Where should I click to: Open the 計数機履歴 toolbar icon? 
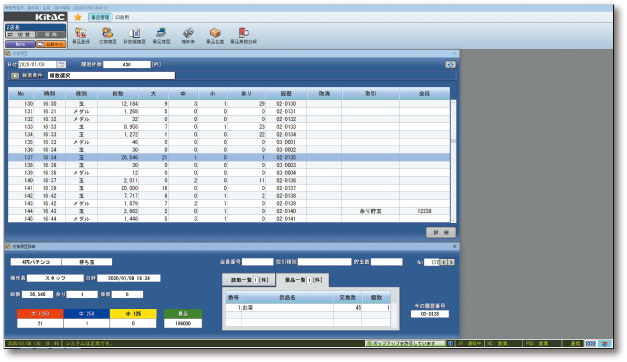pos(134,35)
